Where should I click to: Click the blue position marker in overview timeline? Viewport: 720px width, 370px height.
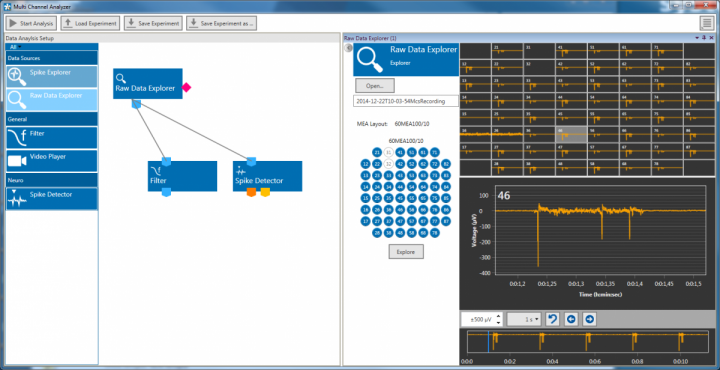pyautogui.click(x=488, y=342)
